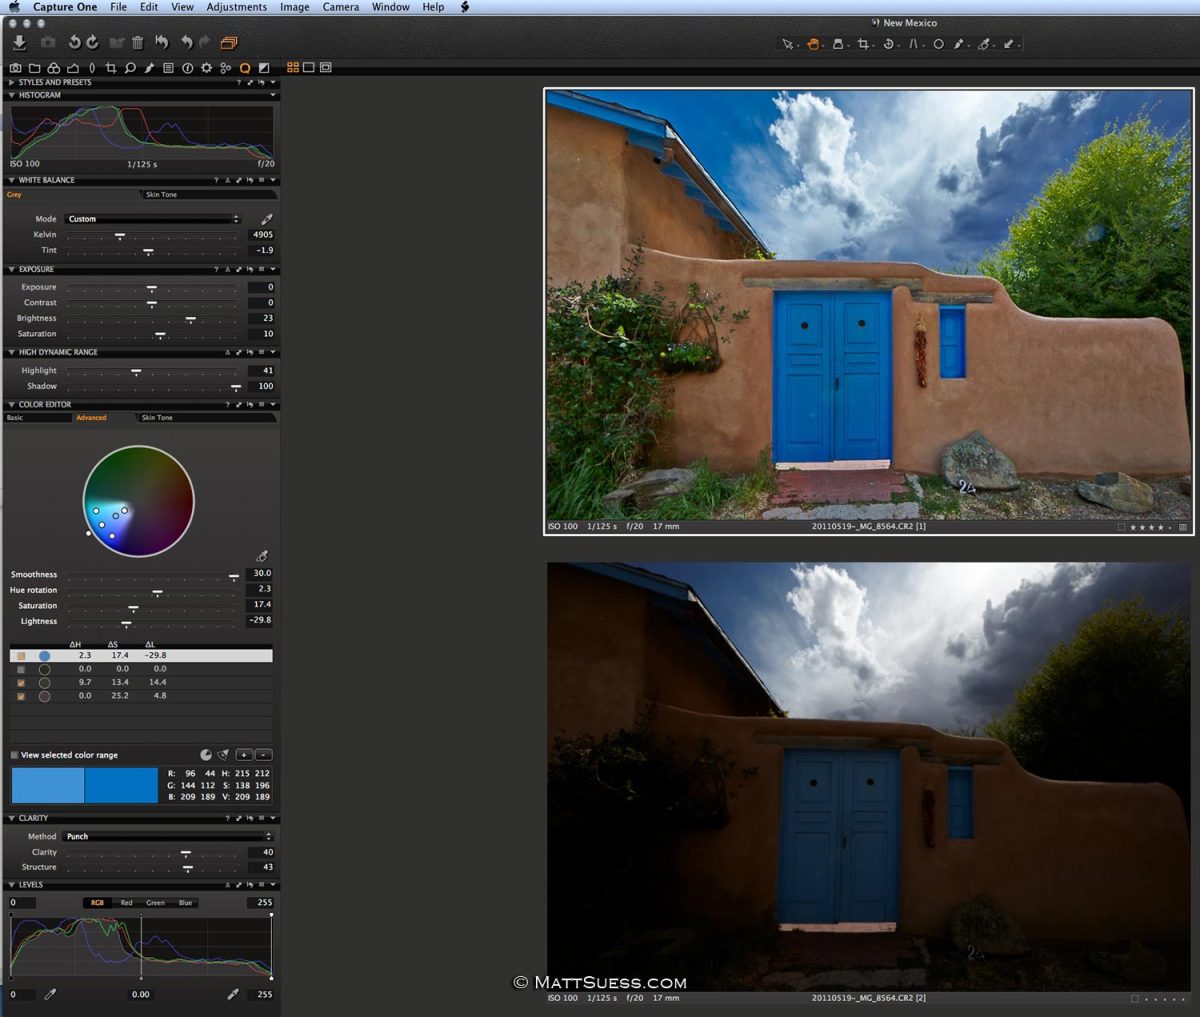
Task: Select the Pan hand cursor tool
Action: pyautogui.click(x=813, y=44)
